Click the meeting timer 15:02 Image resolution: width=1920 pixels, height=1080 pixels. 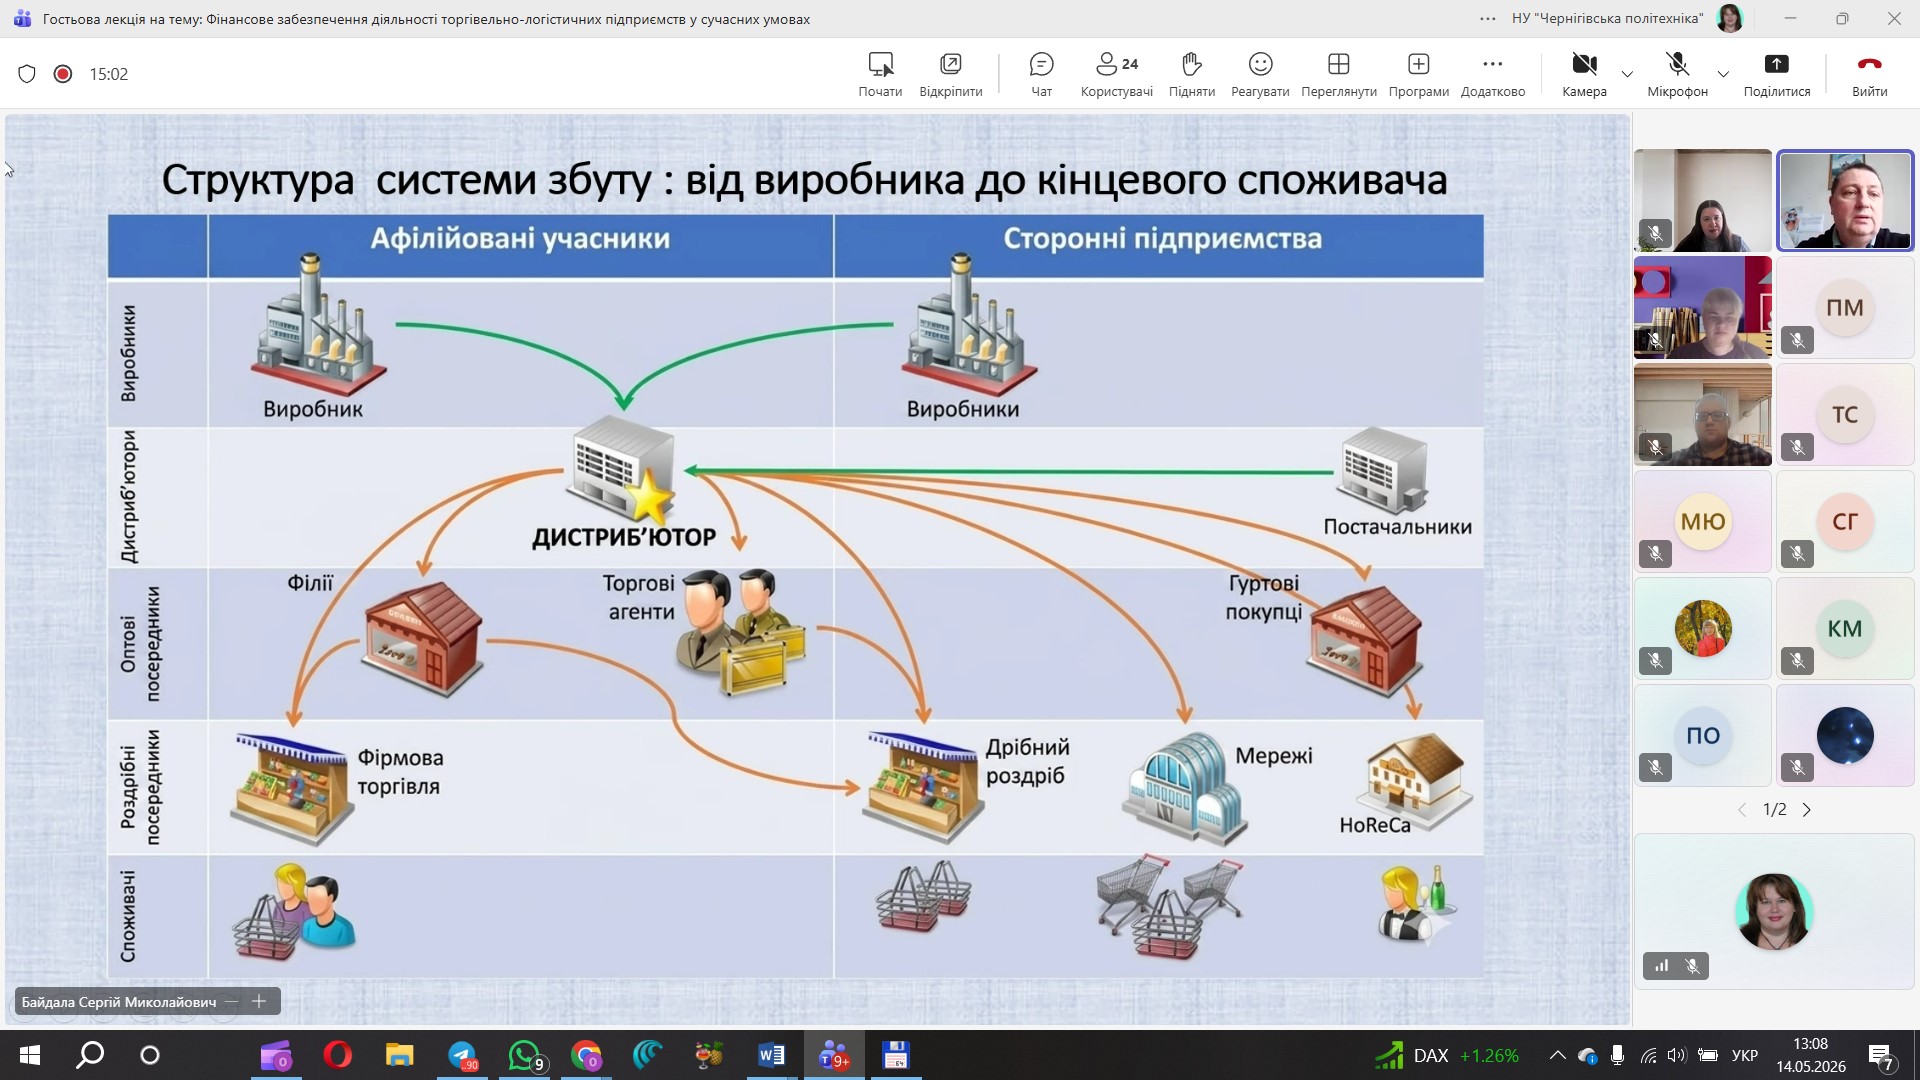click(109, 74)
